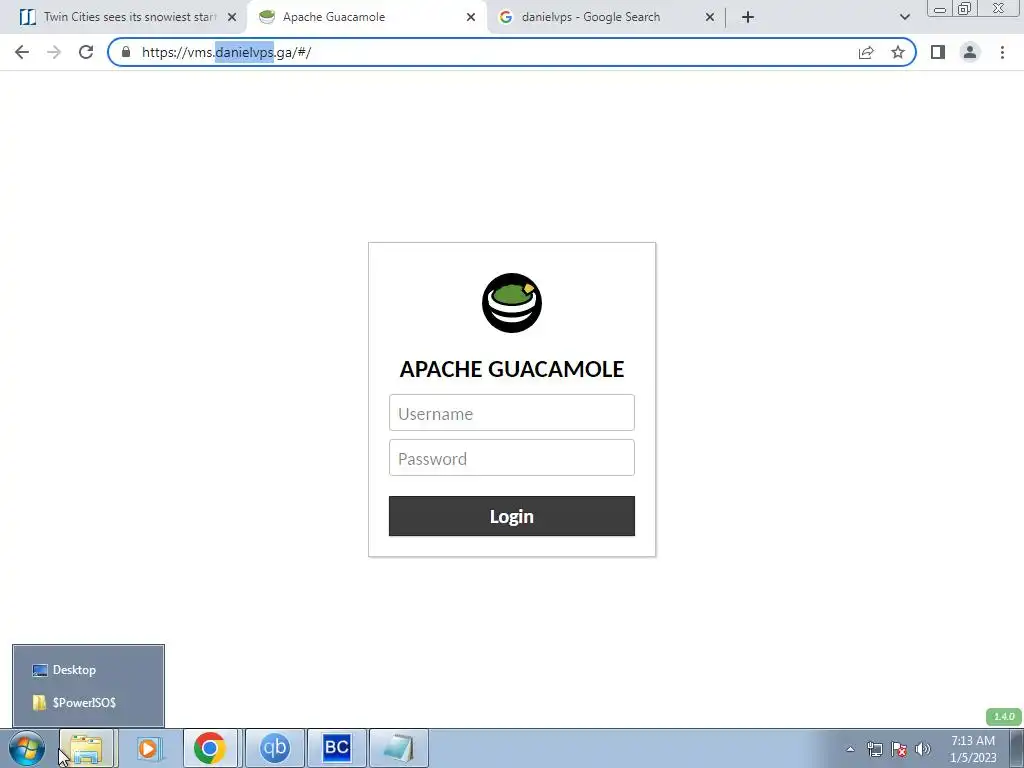Close the Twin Cities tab
This screenshot has height=768, width=1024.
coord(232,17)
